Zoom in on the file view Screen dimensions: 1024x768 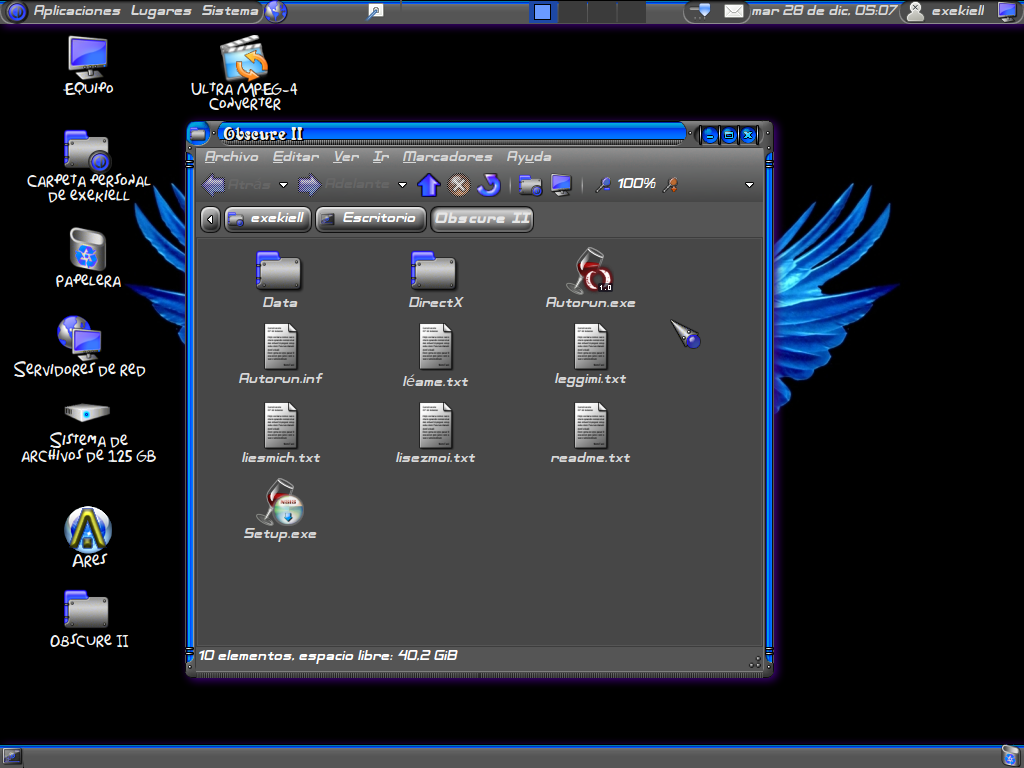coord(670,185)
